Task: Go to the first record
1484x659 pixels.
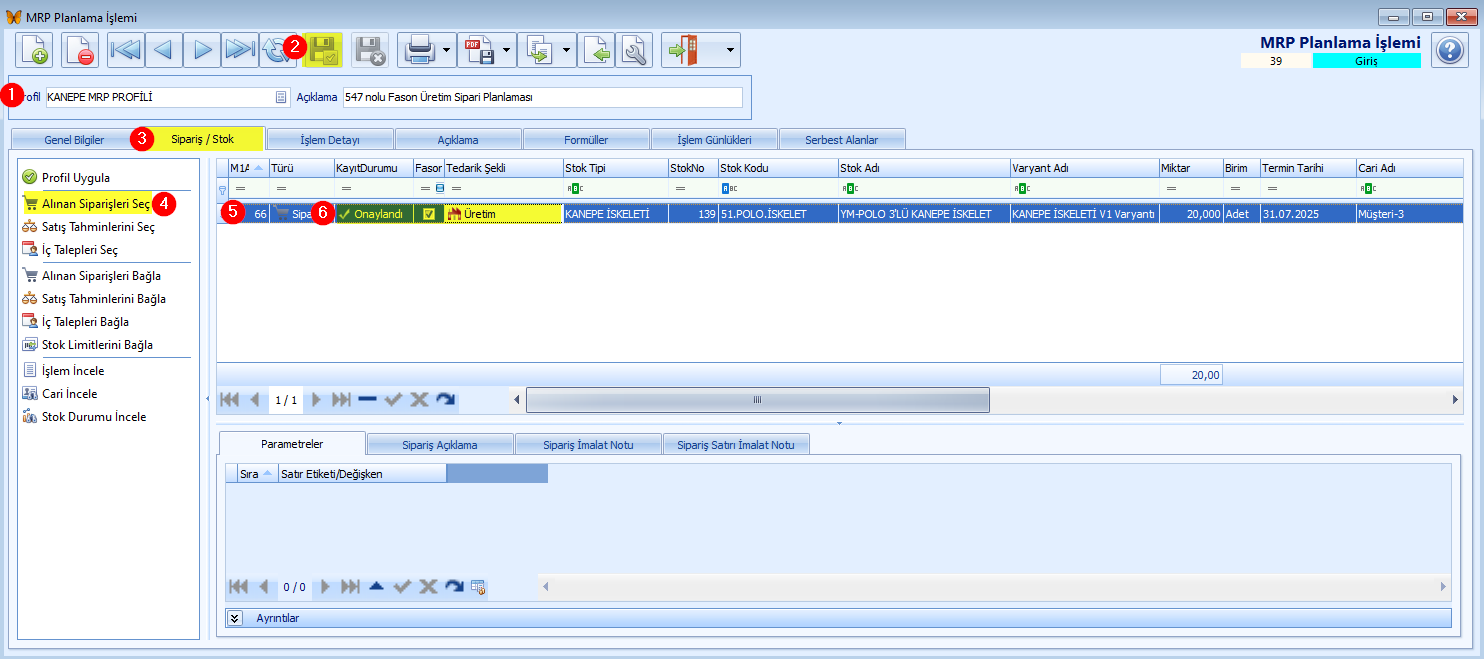Action: 126,49
